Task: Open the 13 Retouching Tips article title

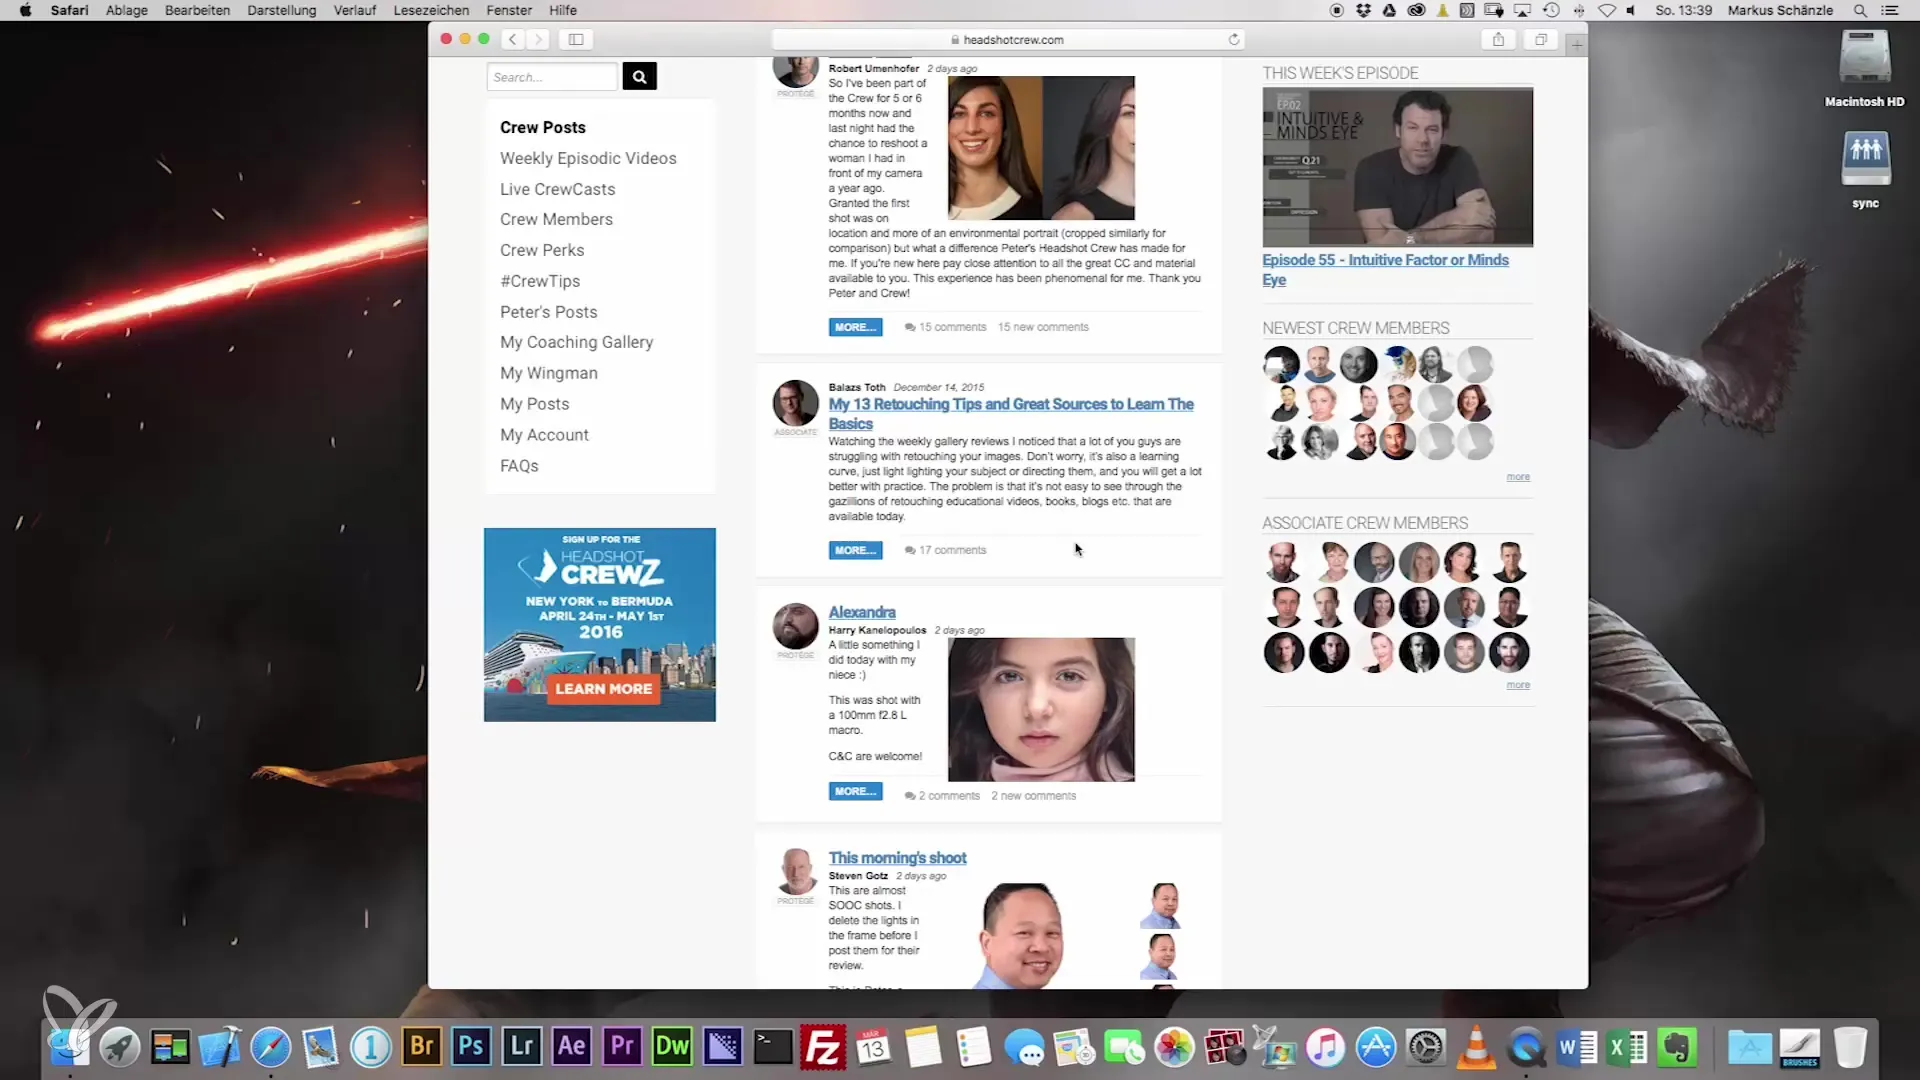Action: click(1011, 414)
